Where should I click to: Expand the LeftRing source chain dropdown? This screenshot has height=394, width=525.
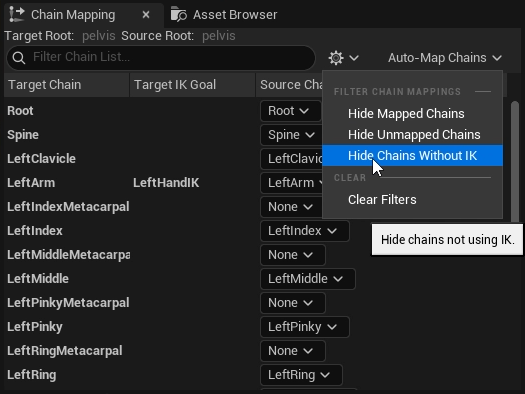301,375
